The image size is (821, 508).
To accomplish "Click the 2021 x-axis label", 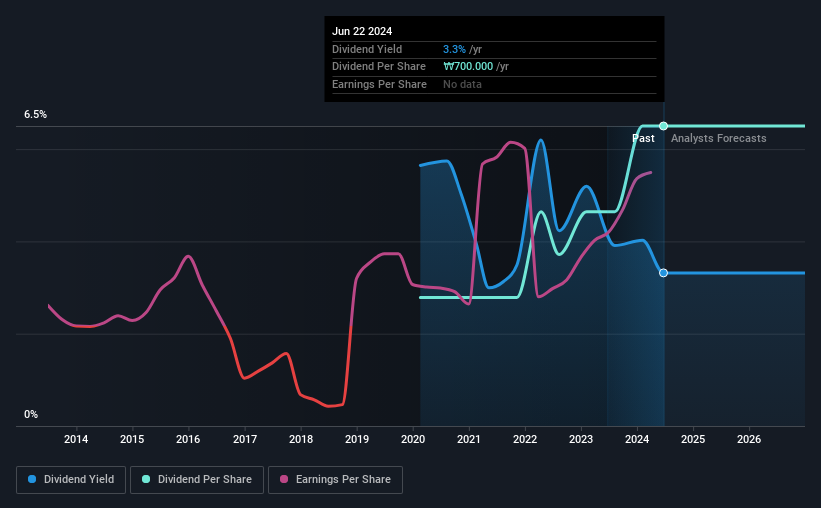I will point(469,439).
